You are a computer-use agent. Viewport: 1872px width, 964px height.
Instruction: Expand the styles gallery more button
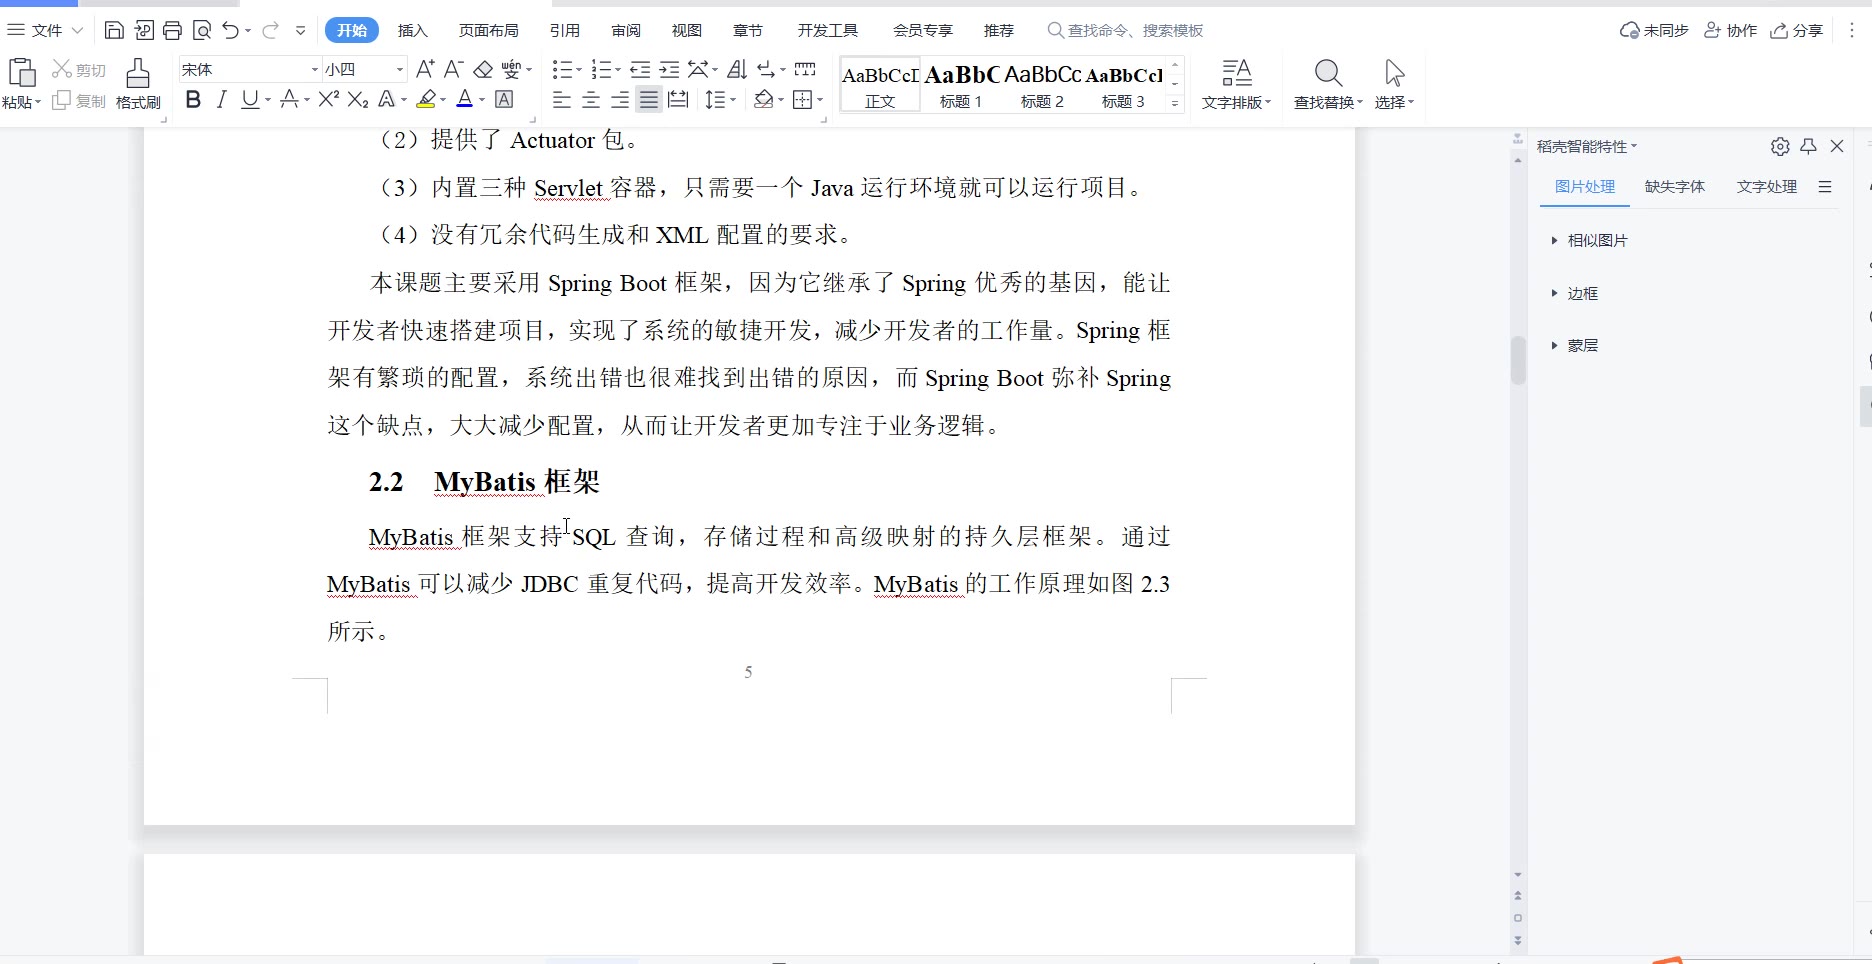point(1175,103)
